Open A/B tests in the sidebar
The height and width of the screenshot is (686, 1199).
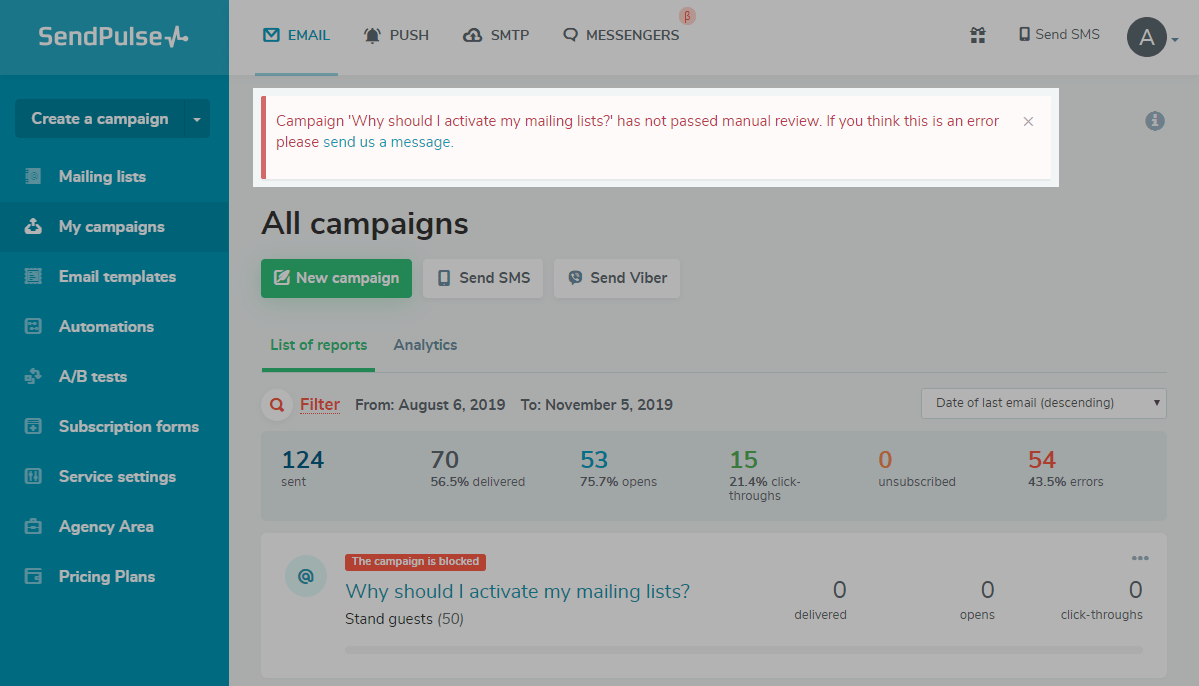93,377
